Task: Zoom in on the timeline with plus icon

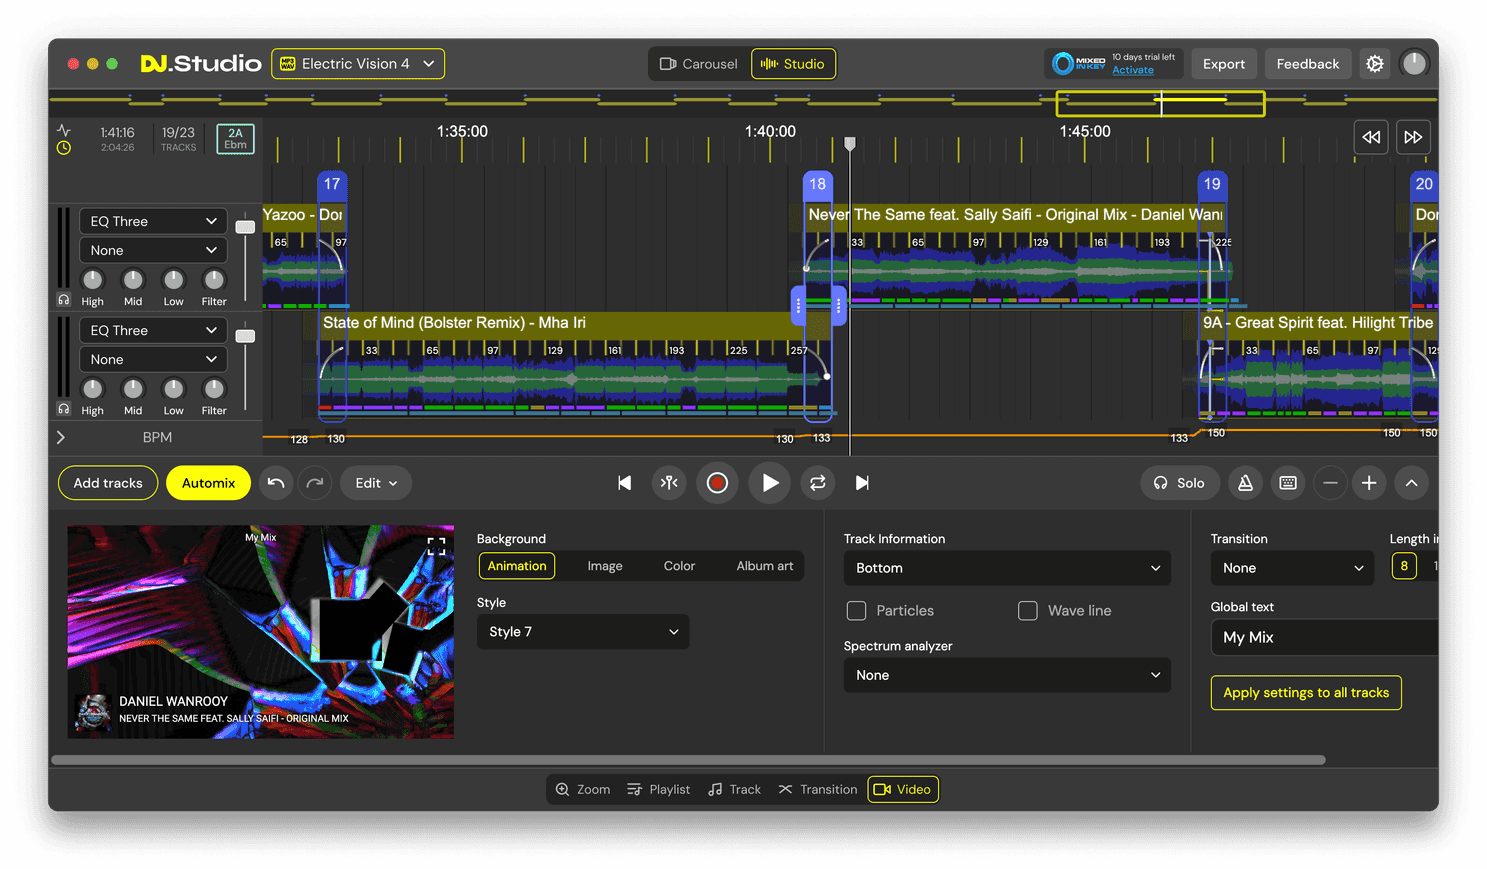Action: 1369,483
